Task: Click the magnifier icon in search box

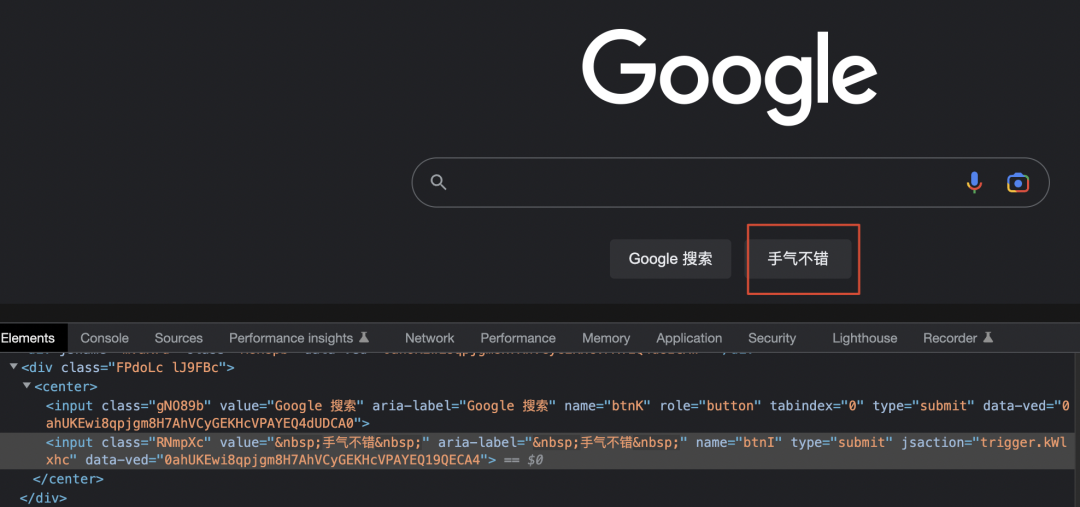Action: pyautogui.click(x=439, y=183)
